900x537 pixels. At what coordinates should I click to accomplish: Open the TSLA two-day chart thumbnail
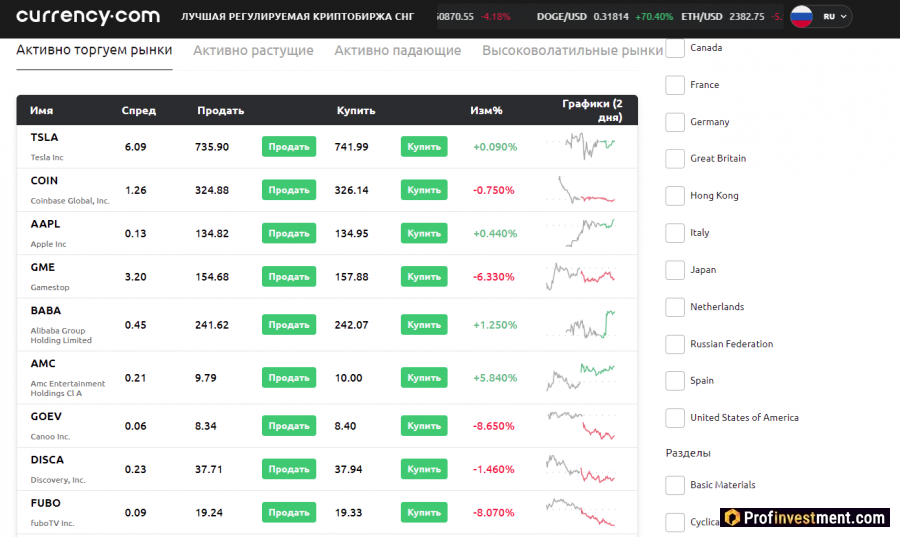click(581, 146)
